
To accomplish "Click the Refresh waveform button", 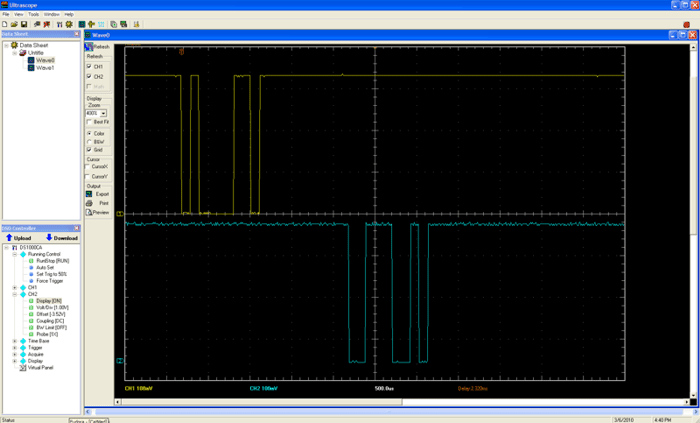I will (x=98, y=47).
